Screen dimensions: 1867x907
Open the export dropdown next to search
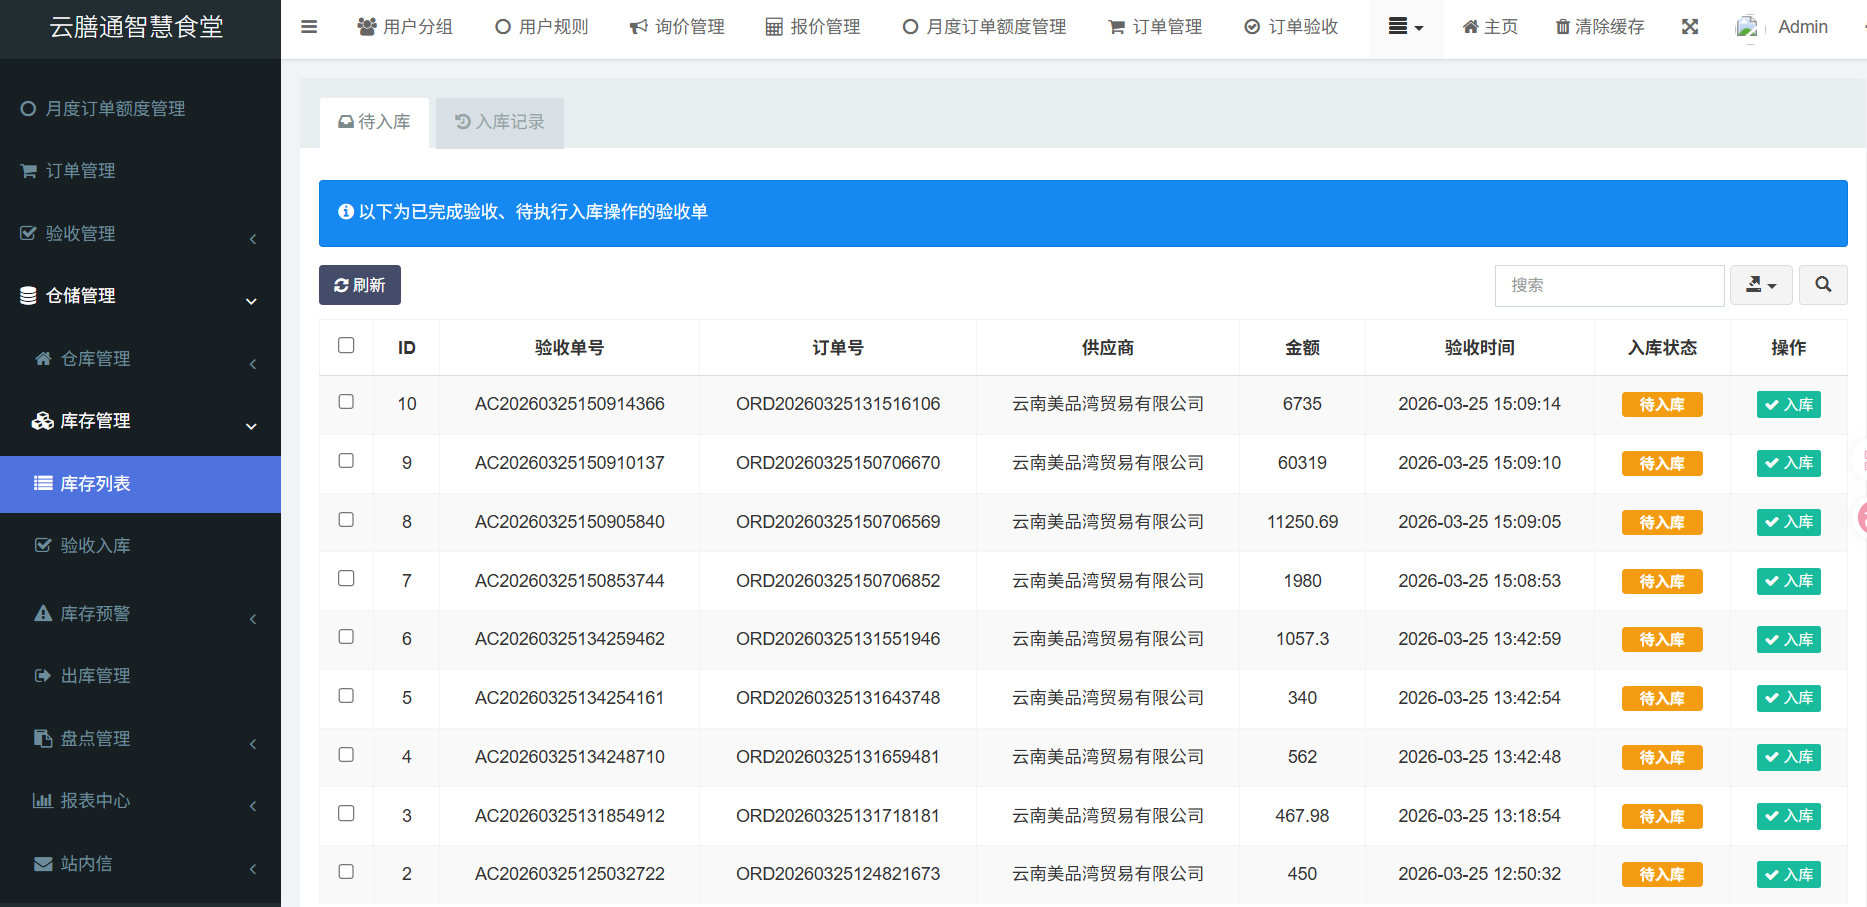(x=1761, y=285)
